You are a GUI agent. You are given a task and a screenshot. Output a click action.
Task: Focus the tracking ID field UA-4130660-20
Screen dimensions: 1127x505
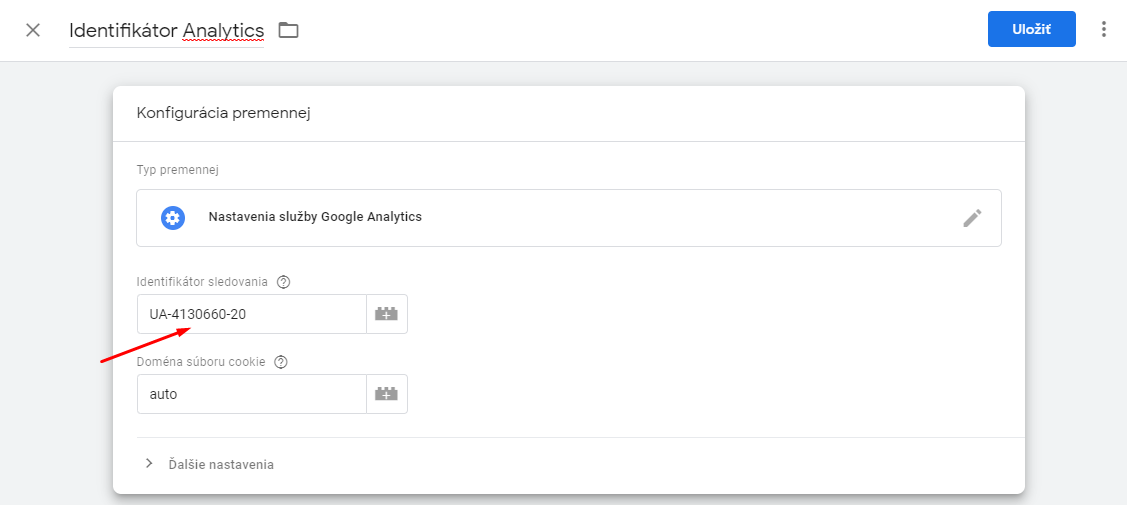pos(252,314)
